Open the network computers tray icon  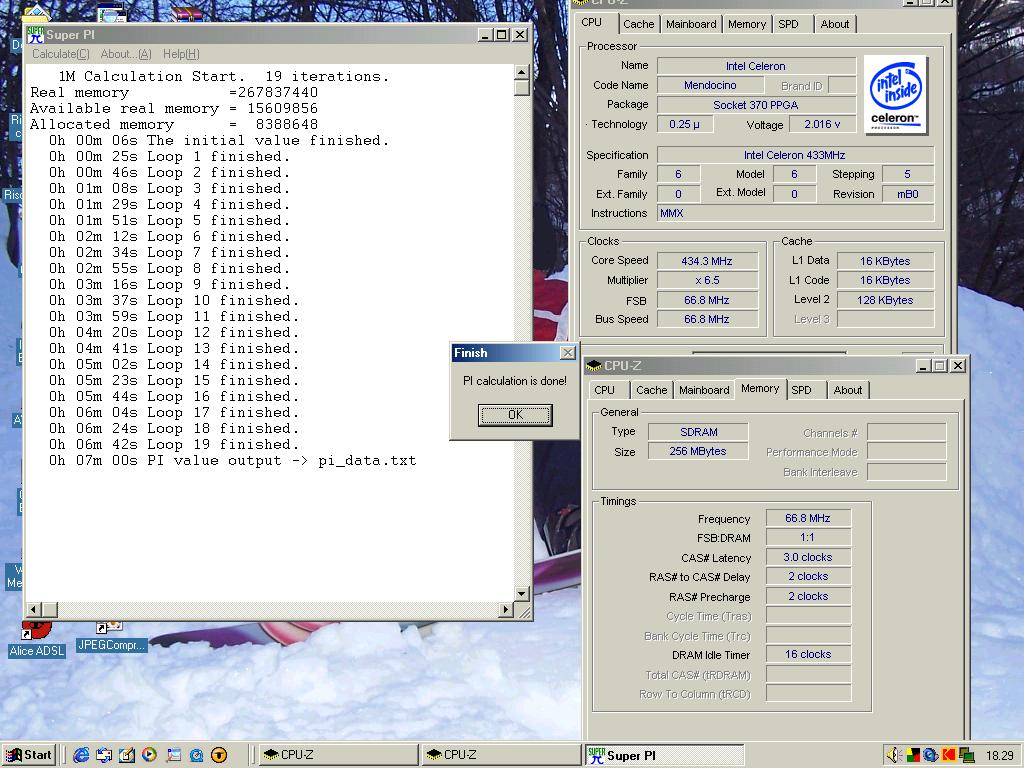coord(967,755)
